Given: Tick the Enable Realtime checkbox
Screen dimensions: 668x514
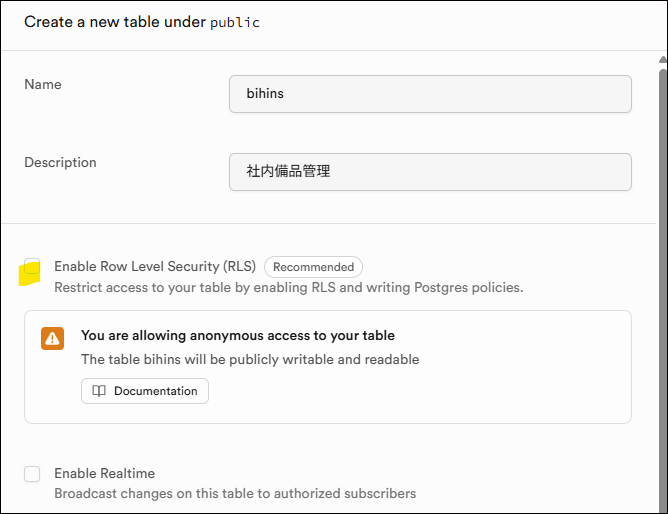Looking at the screenshot, I should [32, 474].
